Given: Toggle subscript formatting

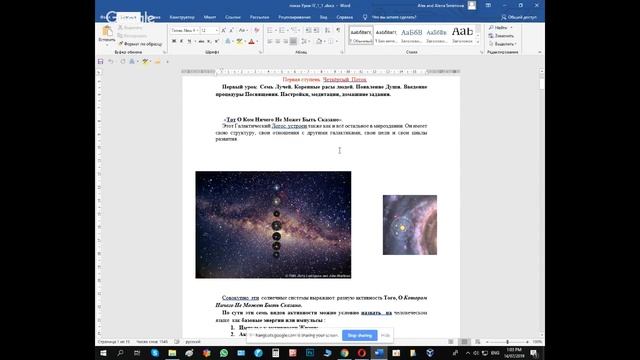Looking at the screenshot, I should pos(209,41).
